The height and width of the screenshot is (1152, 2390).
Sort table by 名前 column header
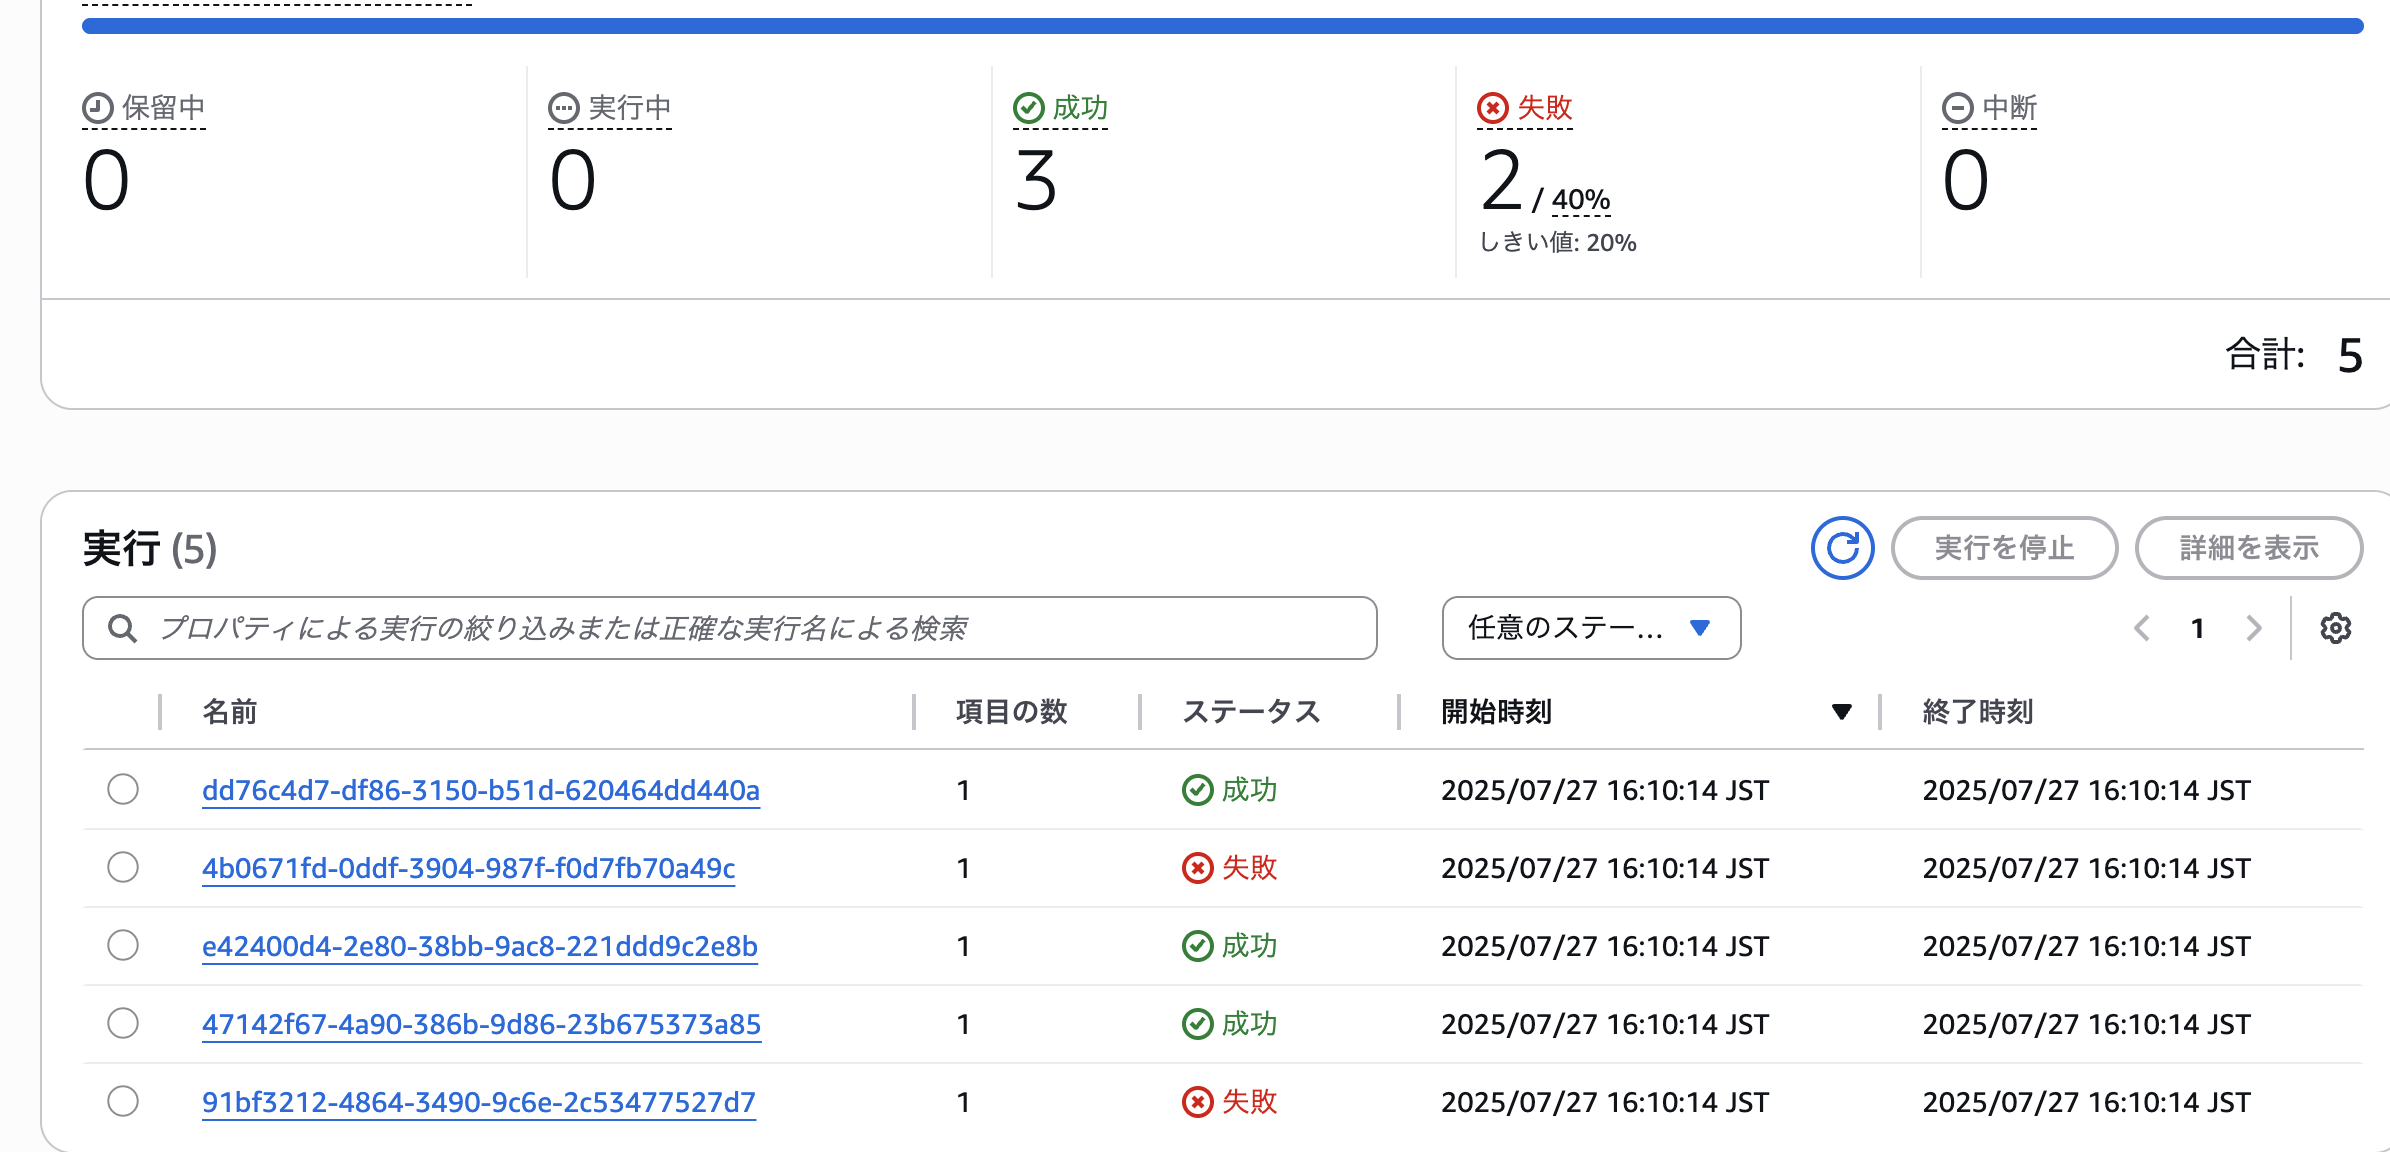pyautogui.click(x=230, y=712)
